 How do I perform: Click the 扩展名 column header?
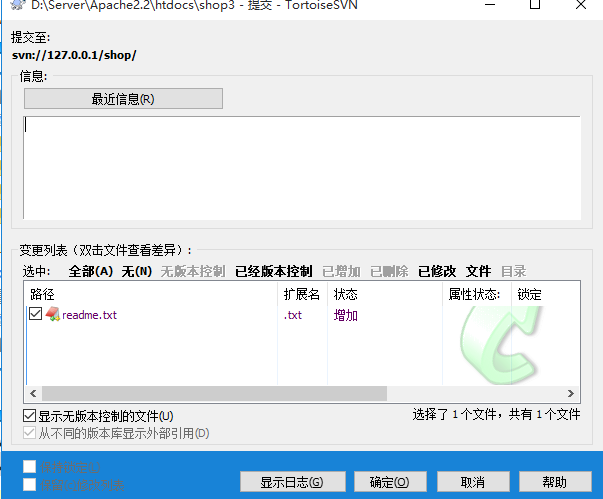coord(303,295)
